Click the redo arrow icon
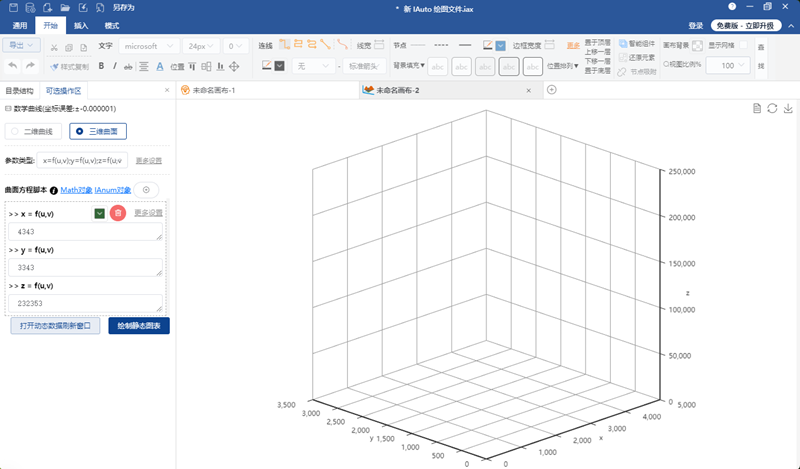 [31, 66]
